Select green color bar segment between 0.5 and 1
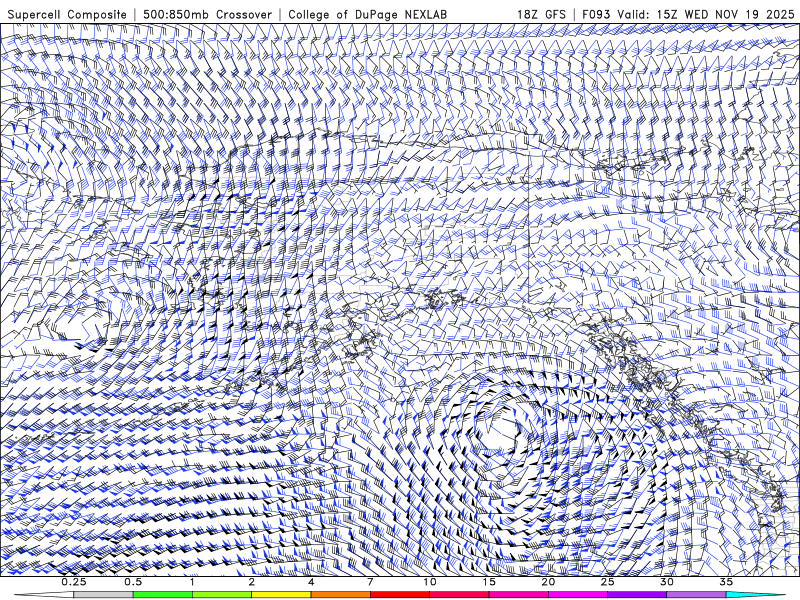Image resolution: width=800 pixels, height=600 pixels. coord(162,595)
